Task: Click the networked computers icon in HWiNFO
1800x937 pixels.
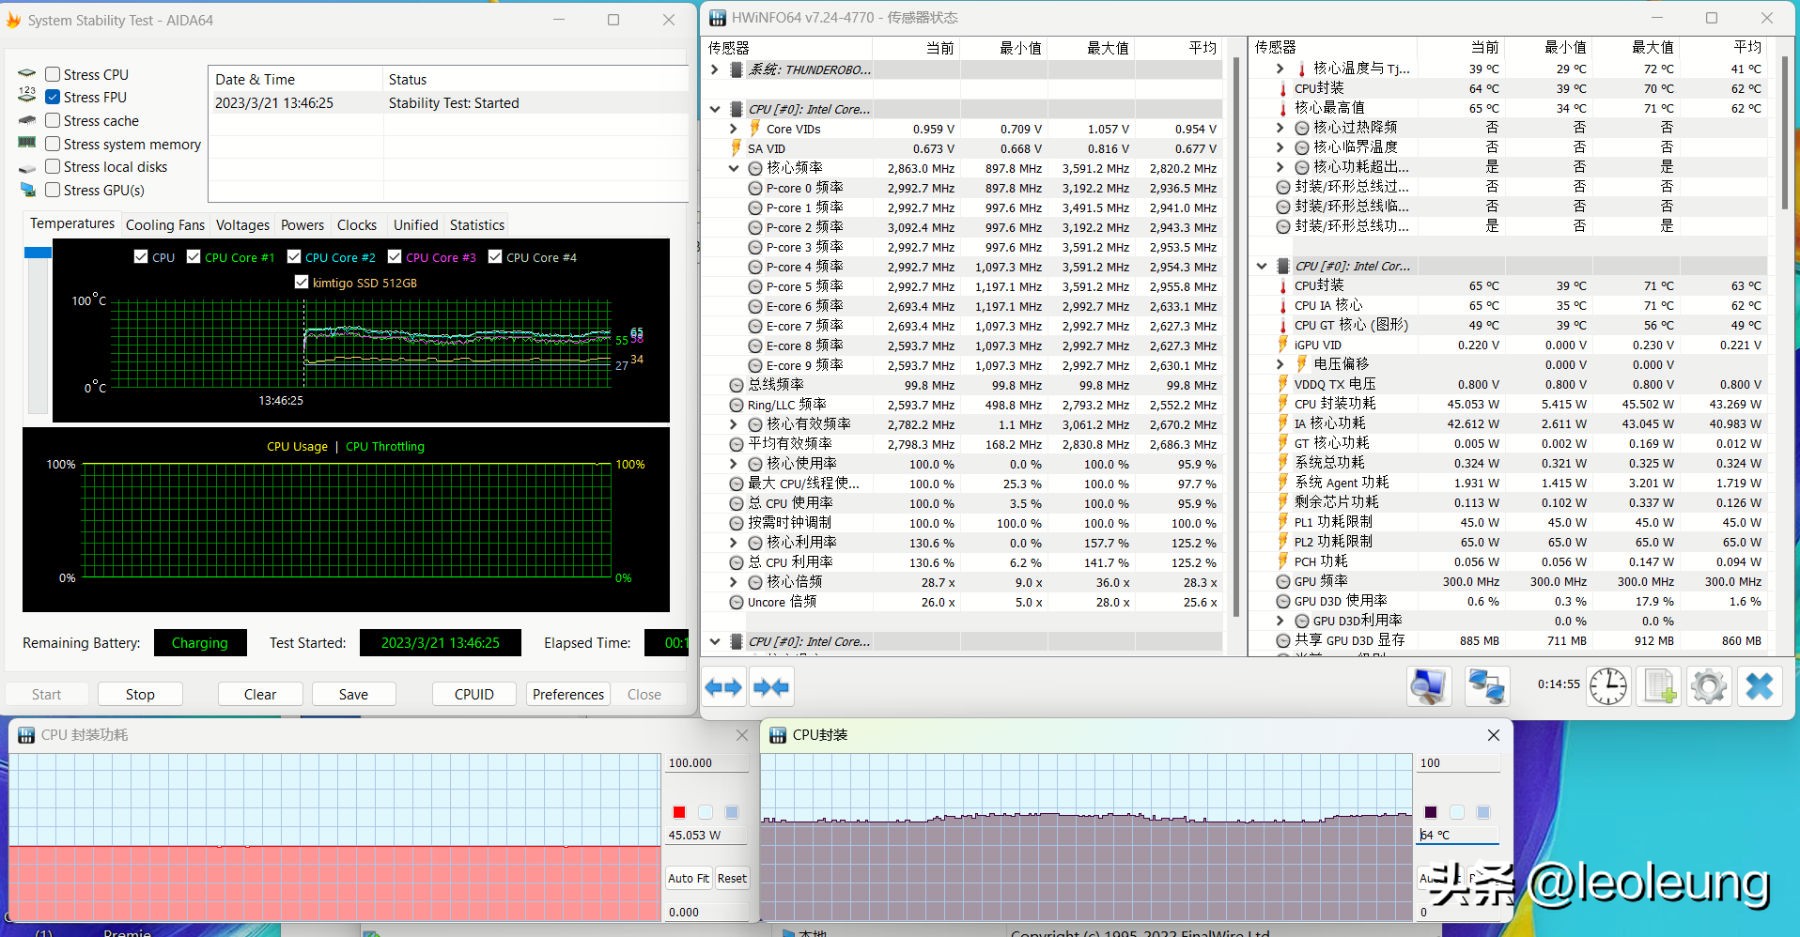Action: click(1486, 686)
